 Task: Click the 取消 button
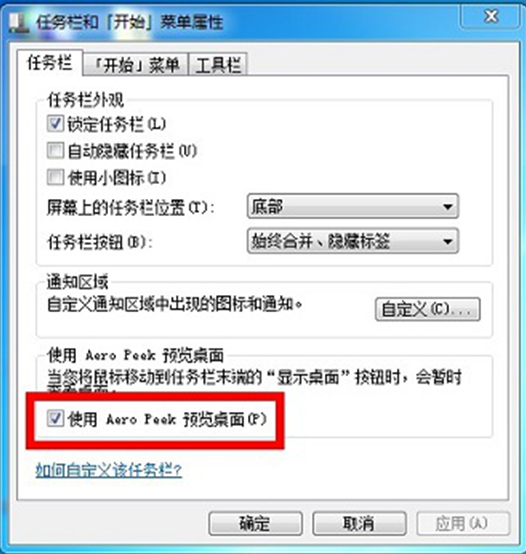tap(359, 523)
